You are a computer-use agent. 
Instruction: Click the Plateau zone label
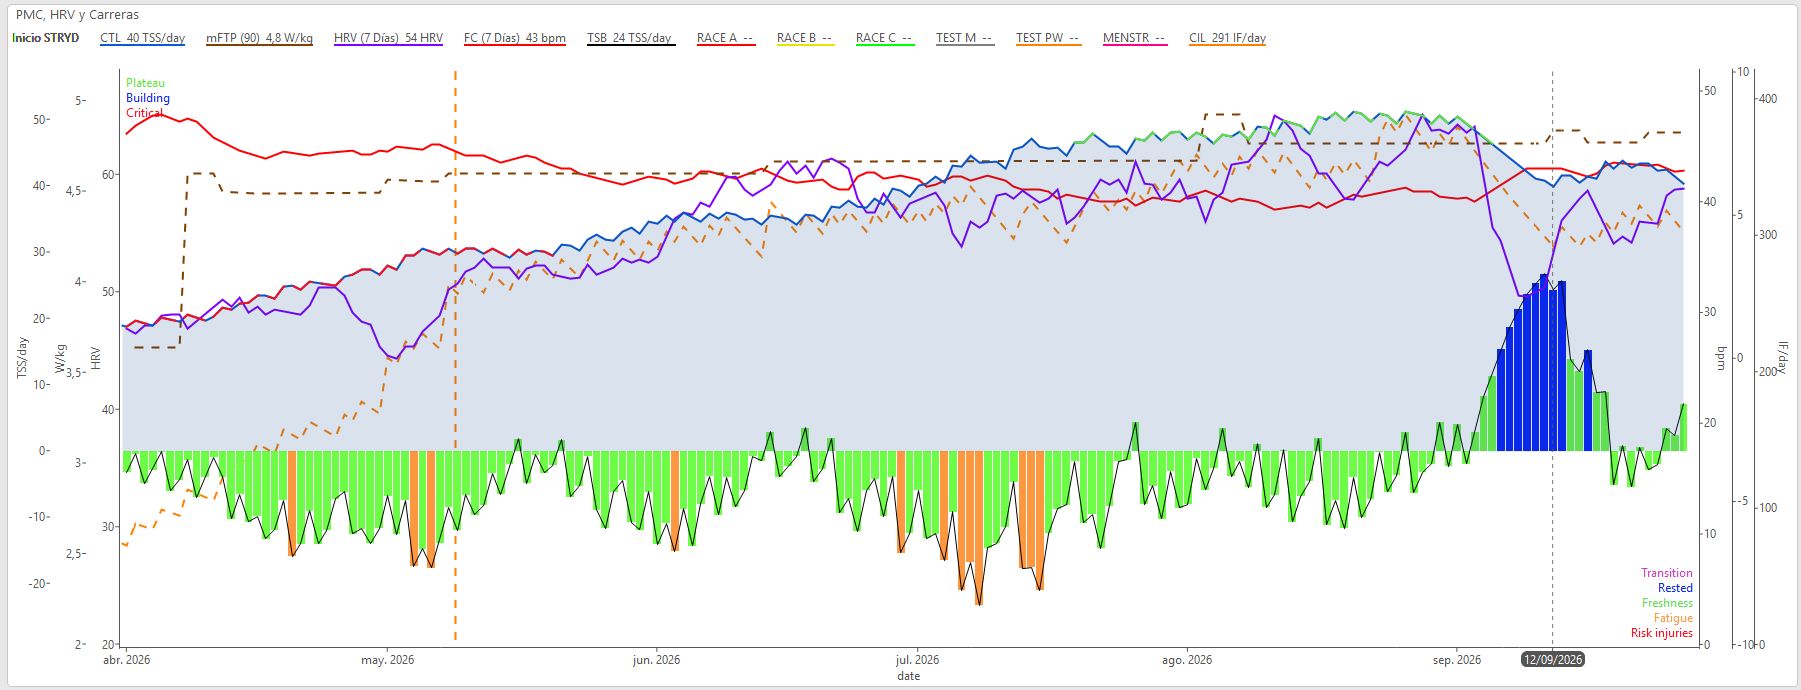click(146, 83)
